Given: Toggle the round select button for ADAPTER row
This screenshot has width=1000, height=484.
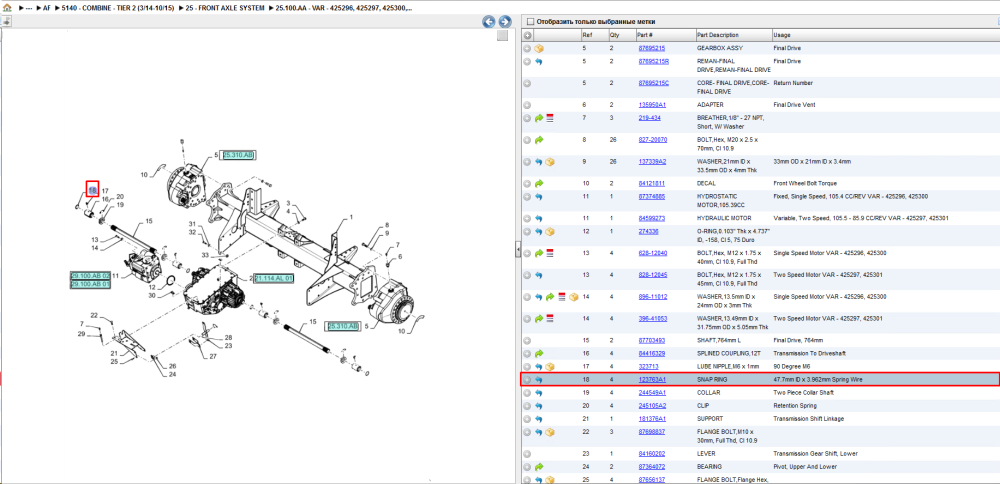Looking at the screenshot, I should pos(527,105).
